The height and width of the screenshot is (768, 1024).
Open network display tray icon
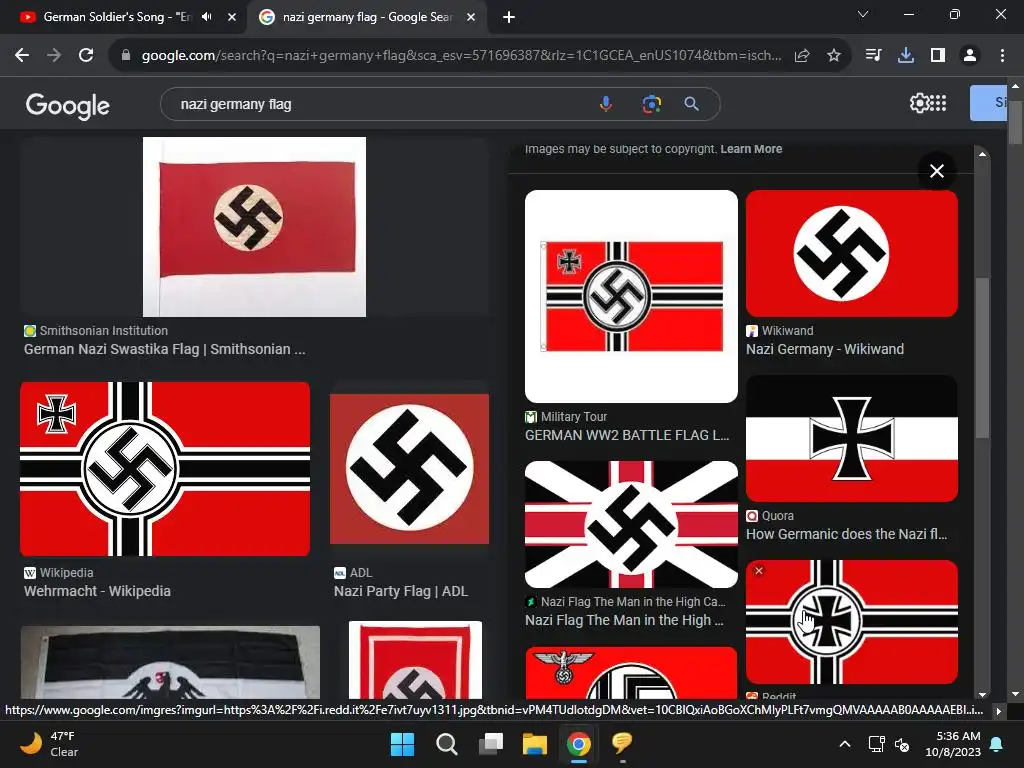pos(876,744)
